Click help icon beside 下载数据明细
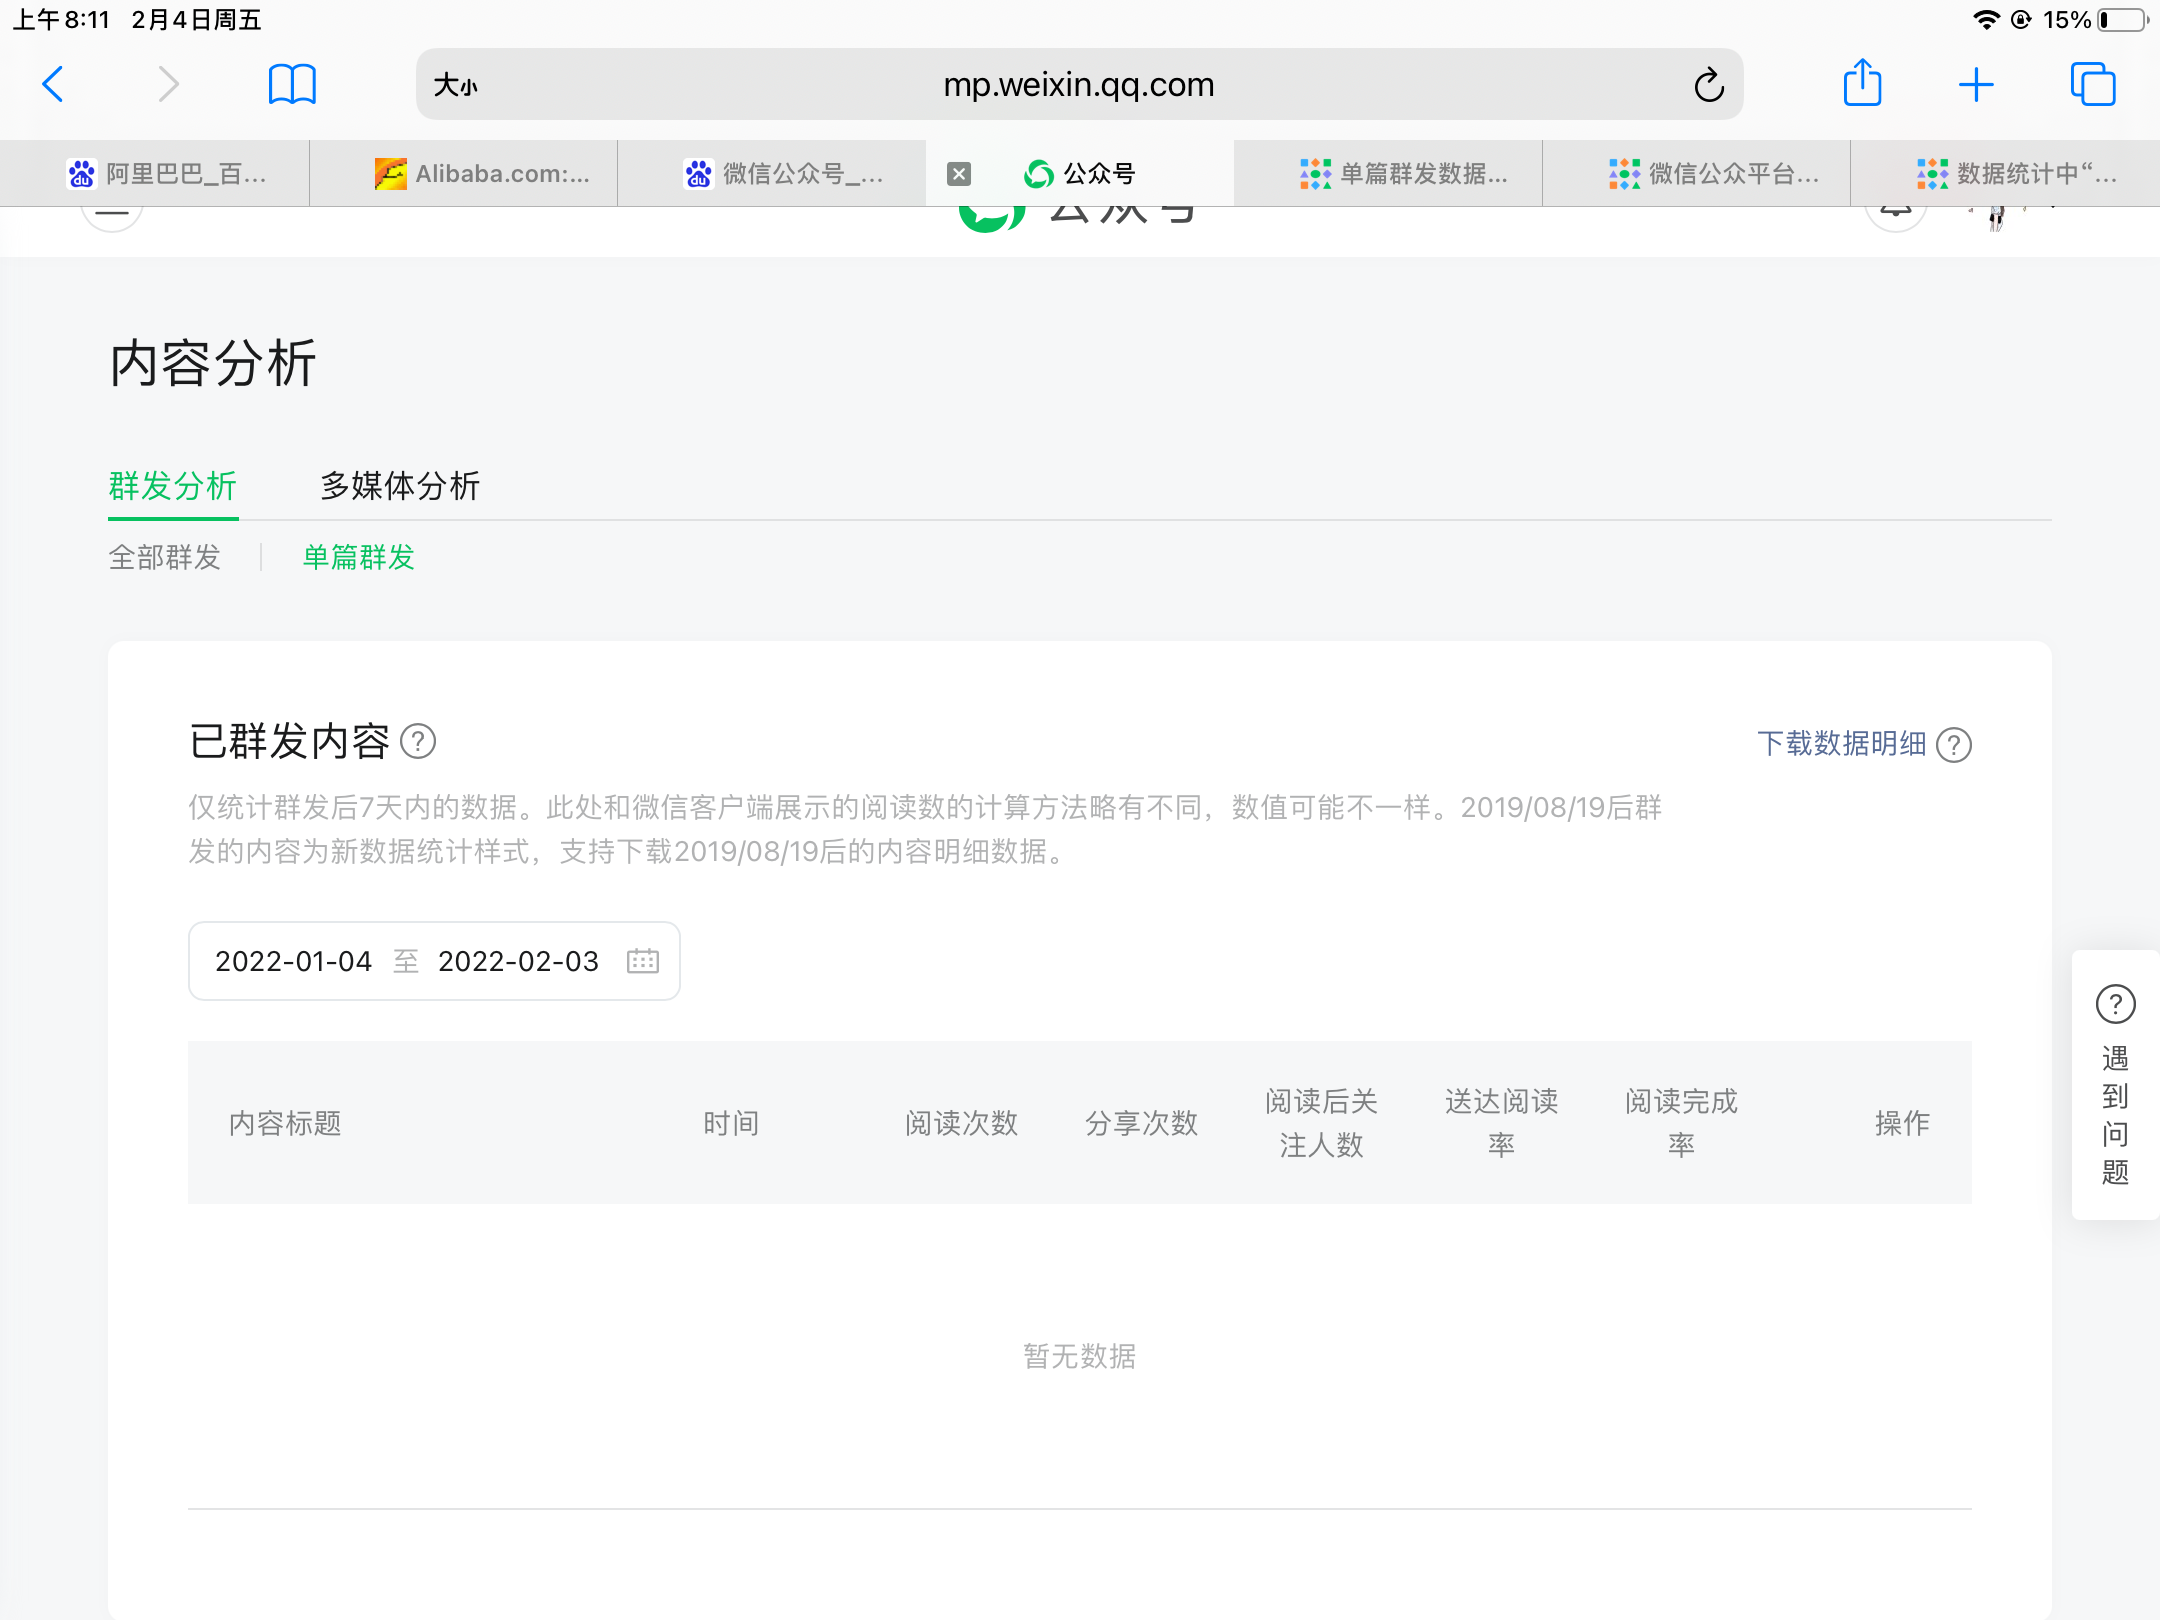The width and height of the screenshot is (2160, 1620). (x=1954, y=745)
